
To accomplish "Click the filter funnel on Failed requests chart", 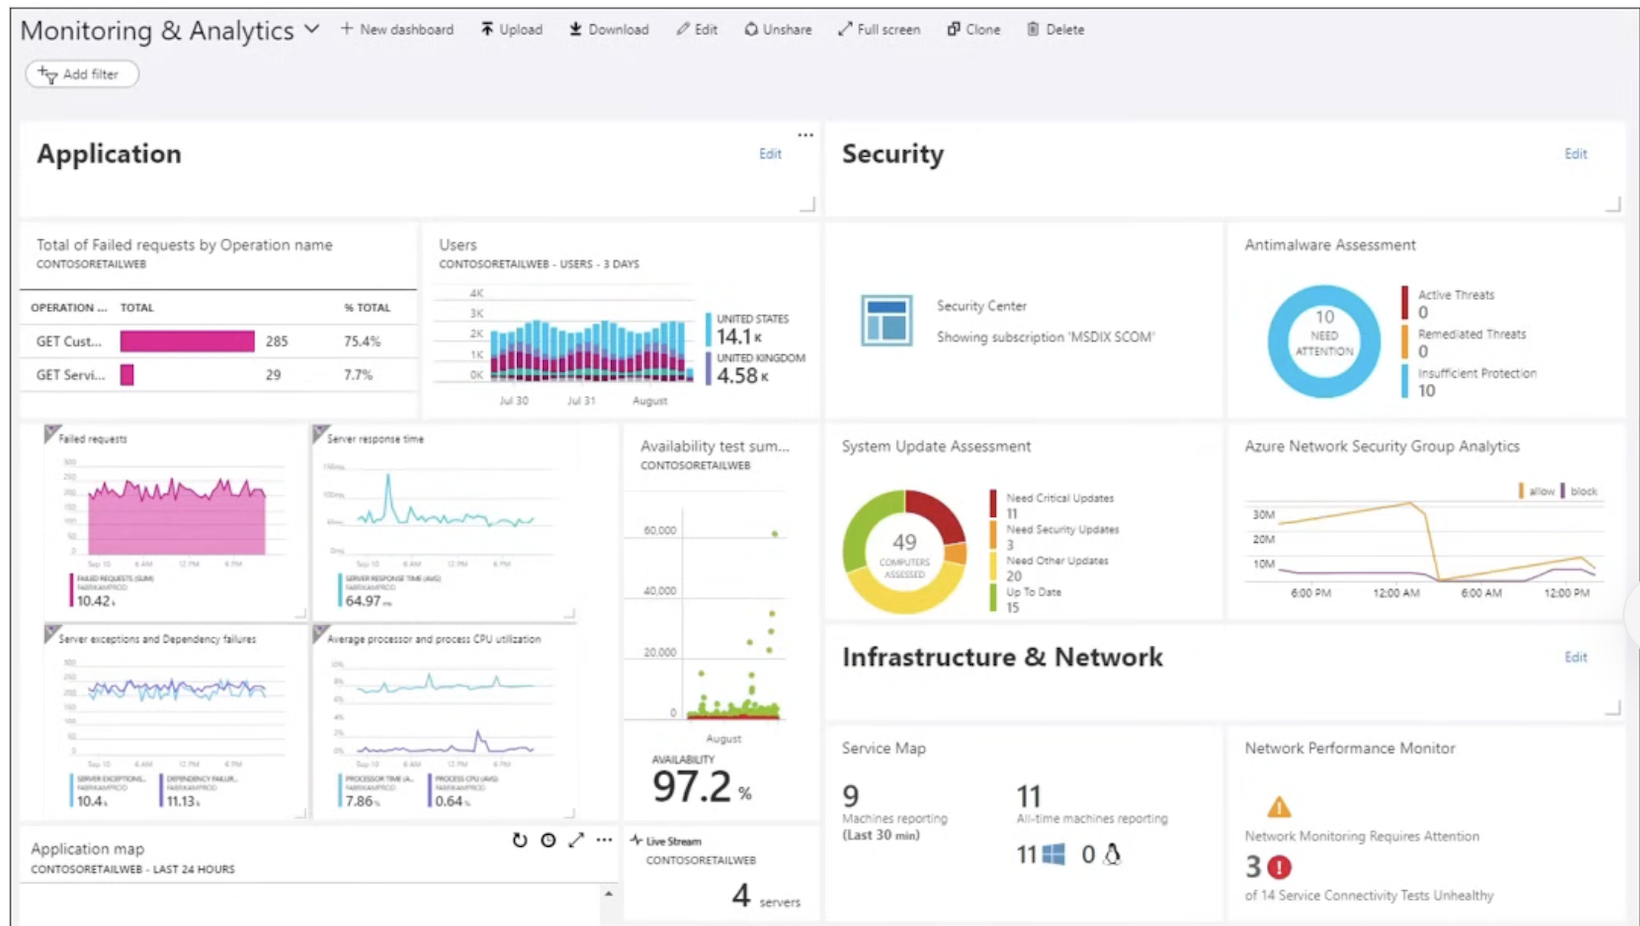I will [x=52, y=434].
